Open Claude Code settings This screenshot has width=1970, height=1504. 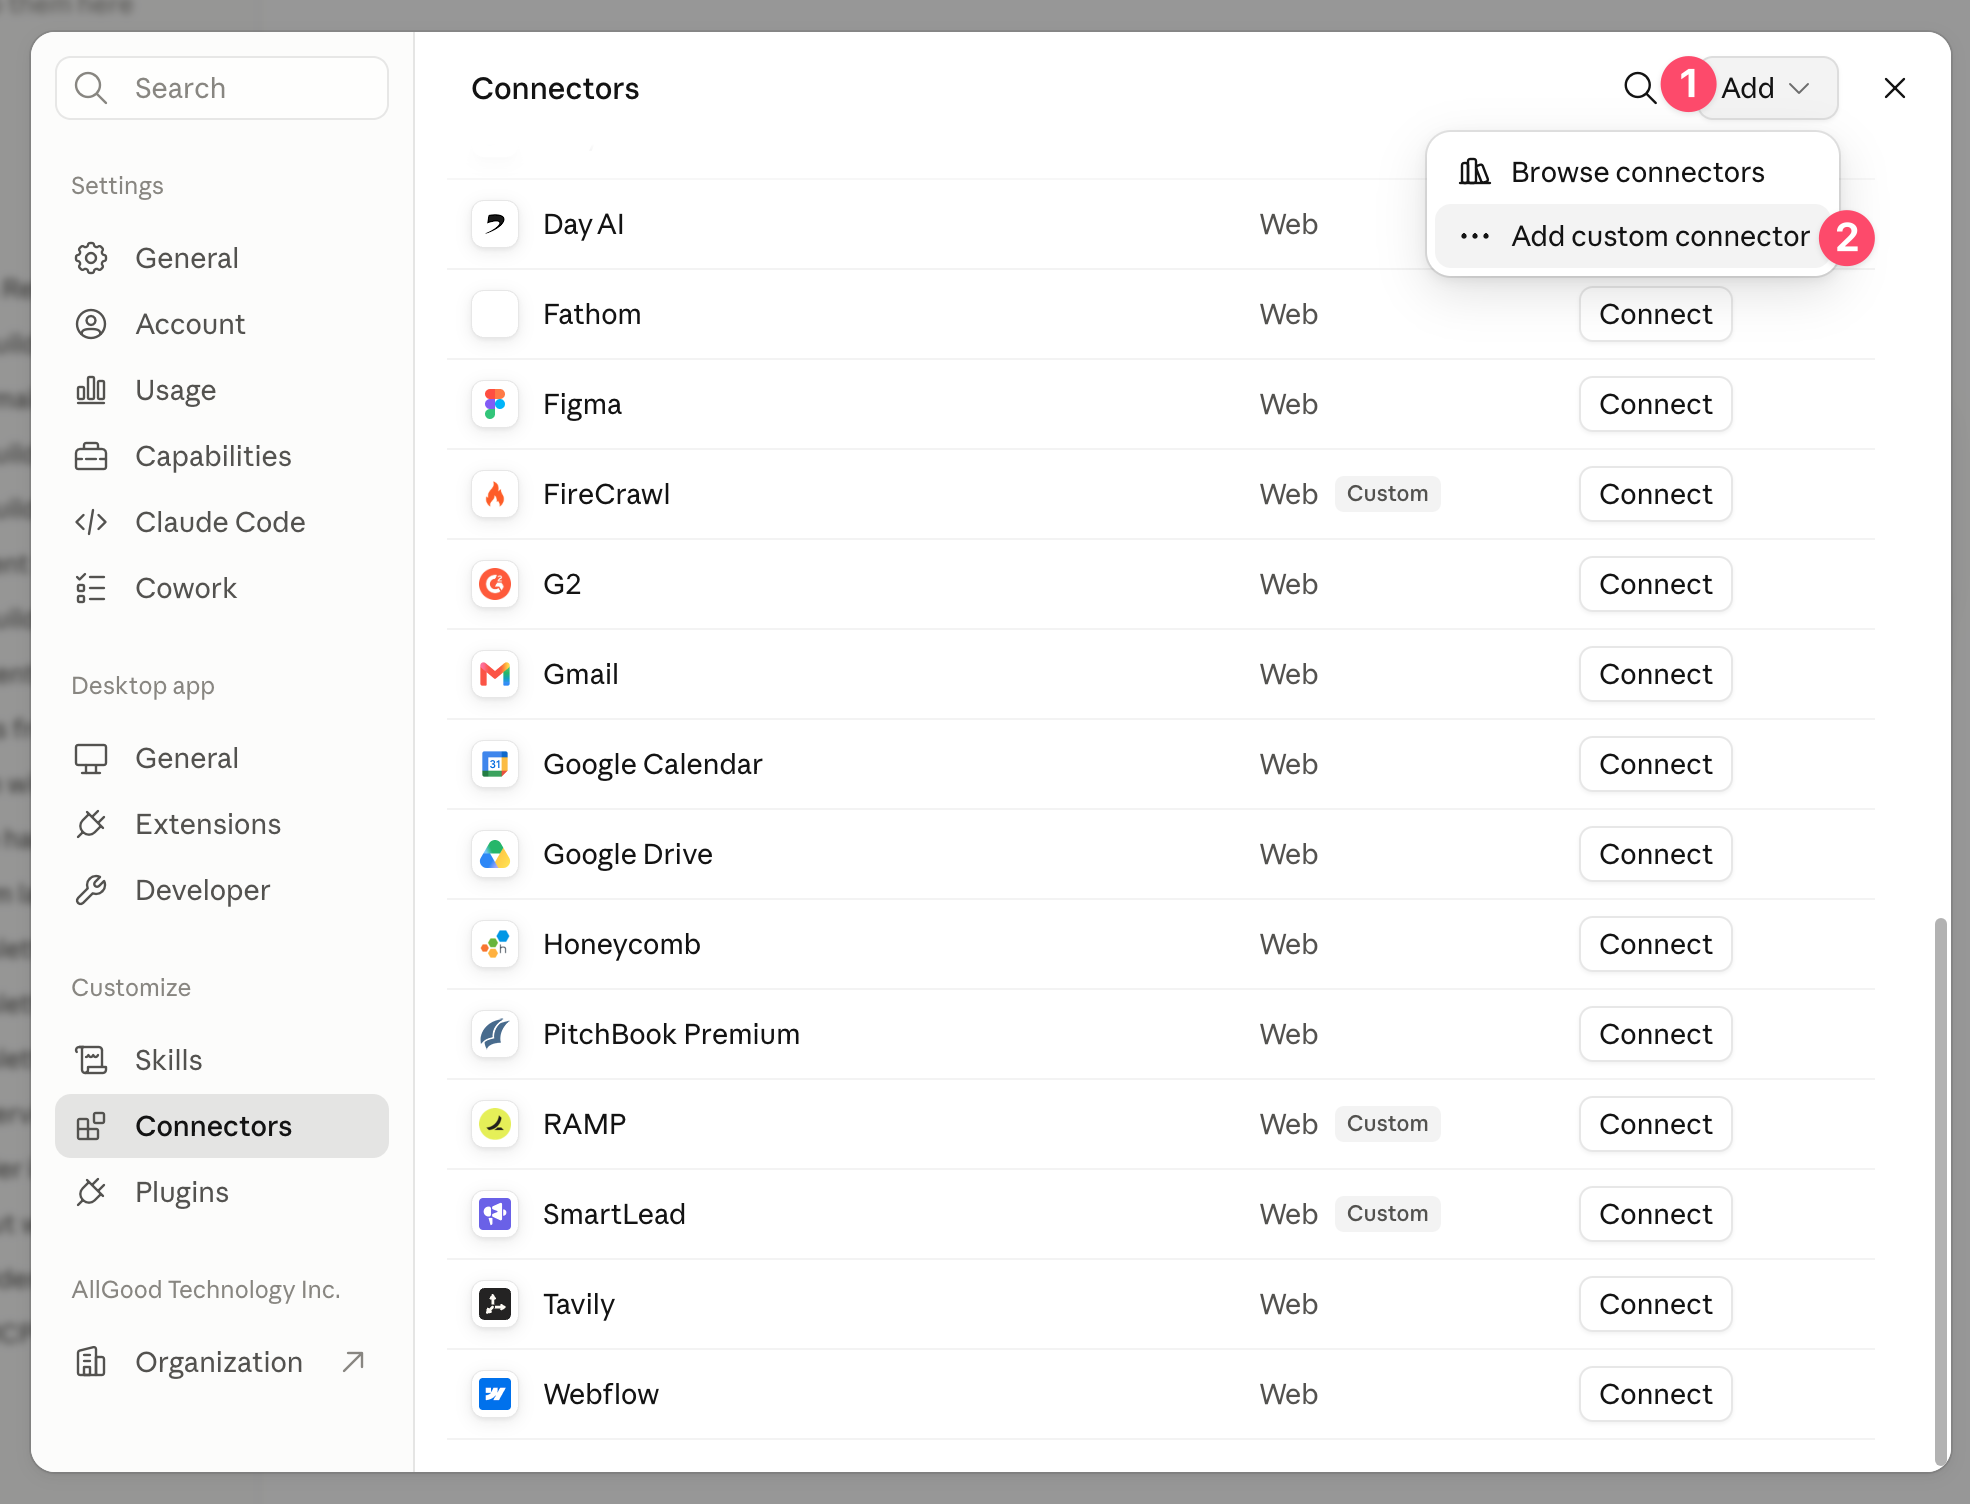(222, 522)
